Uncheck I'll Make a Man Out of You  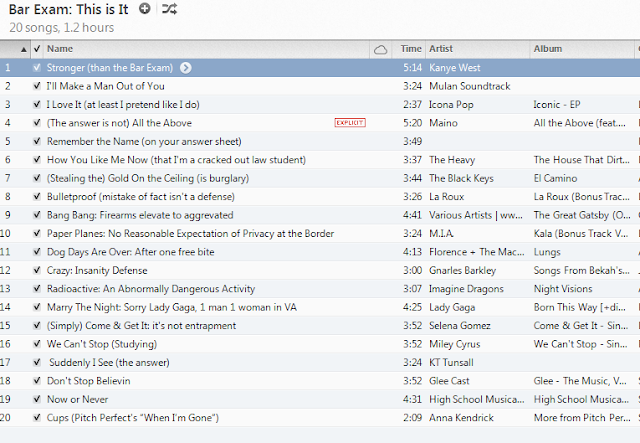[x=37, y=86]
